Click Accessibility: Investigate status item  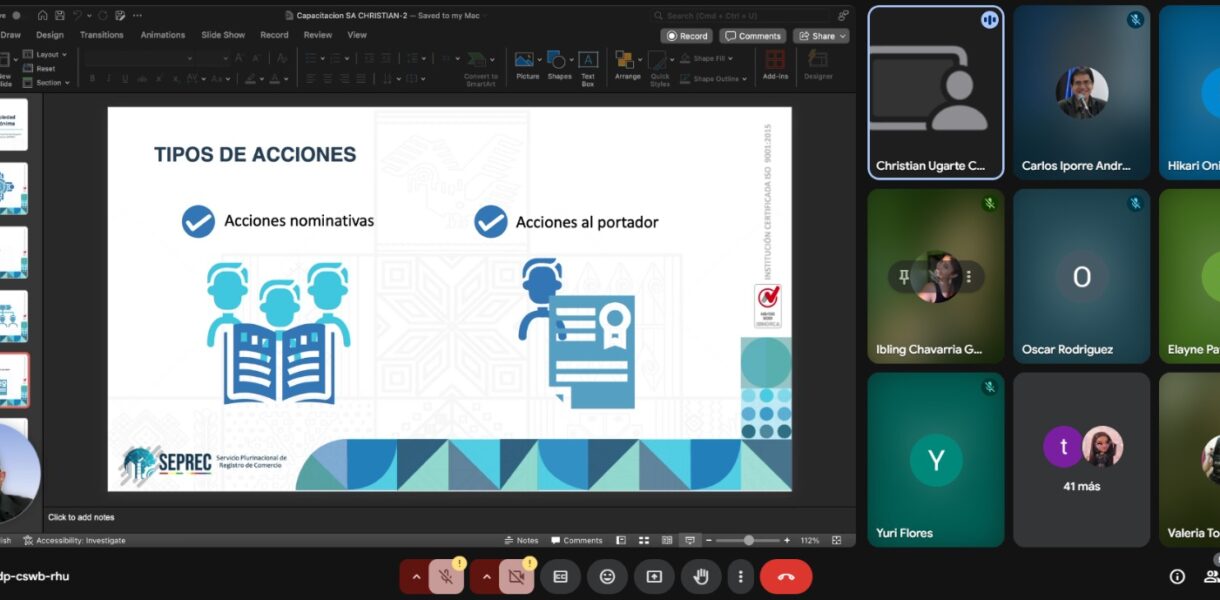click(74, 540)
